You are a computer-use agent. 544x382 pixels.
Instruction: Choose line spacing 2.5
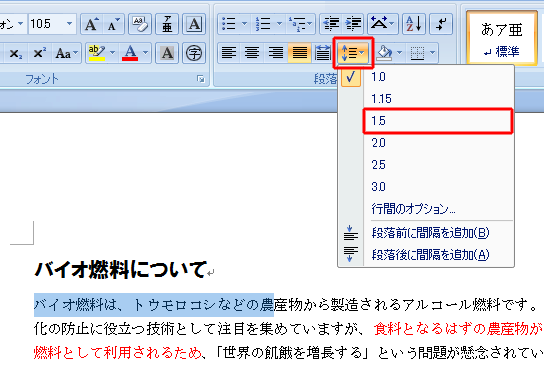(x=426, y=165)
